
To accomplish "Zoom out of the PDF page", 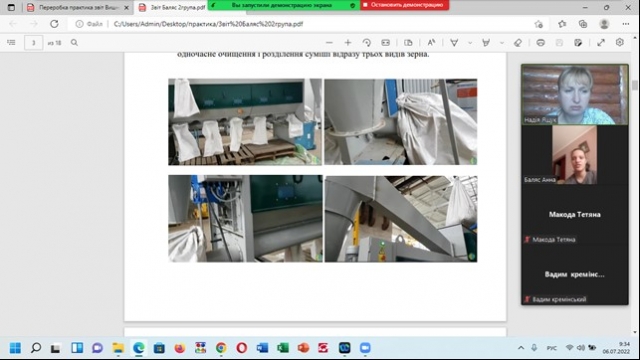I will pyautogui.click(x=329, y=42).
